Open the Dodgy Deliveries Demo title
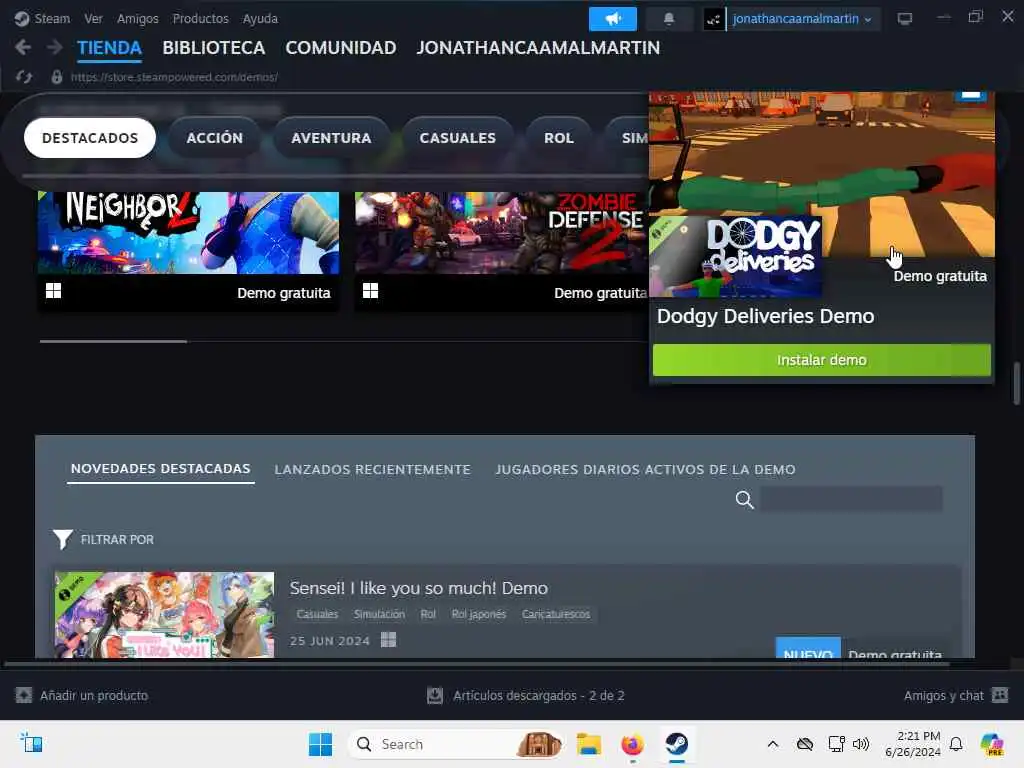 coord(765,316)
